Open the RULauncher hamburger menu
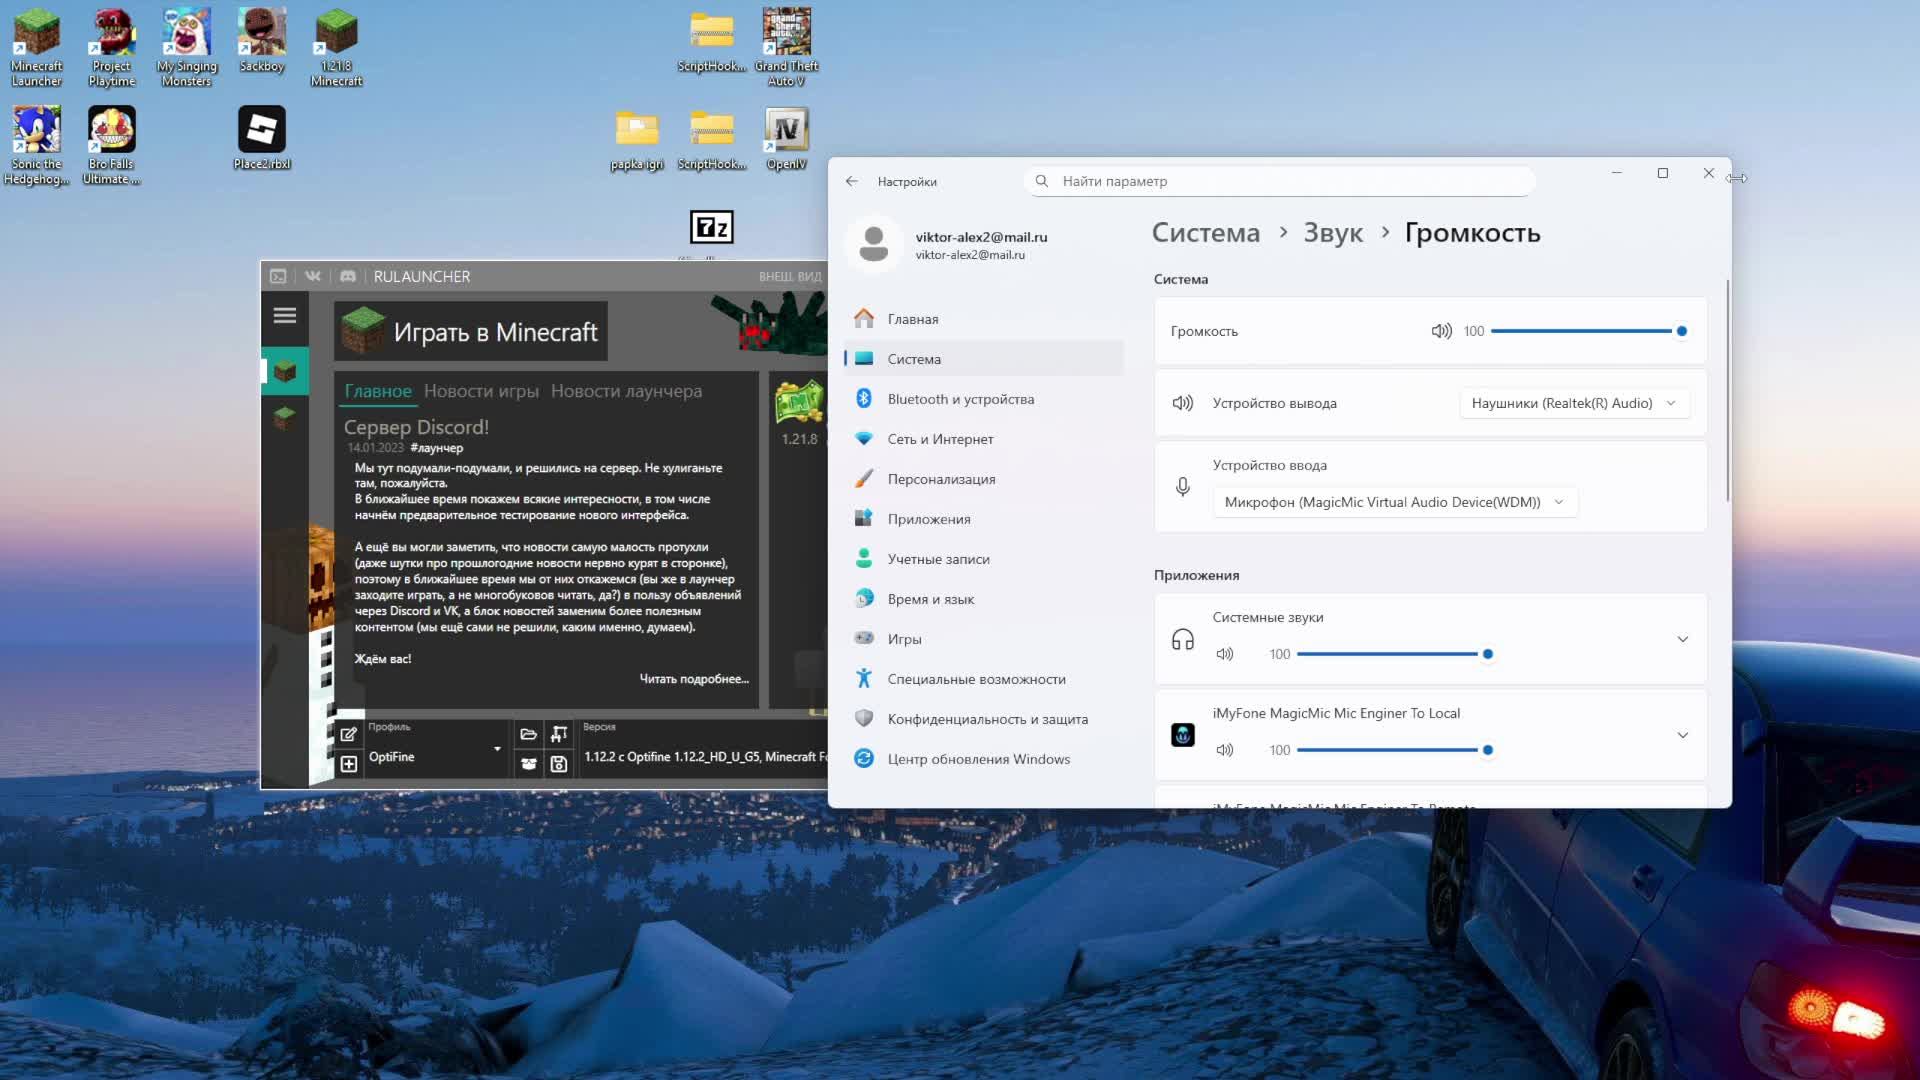 [x=284, y=316]
